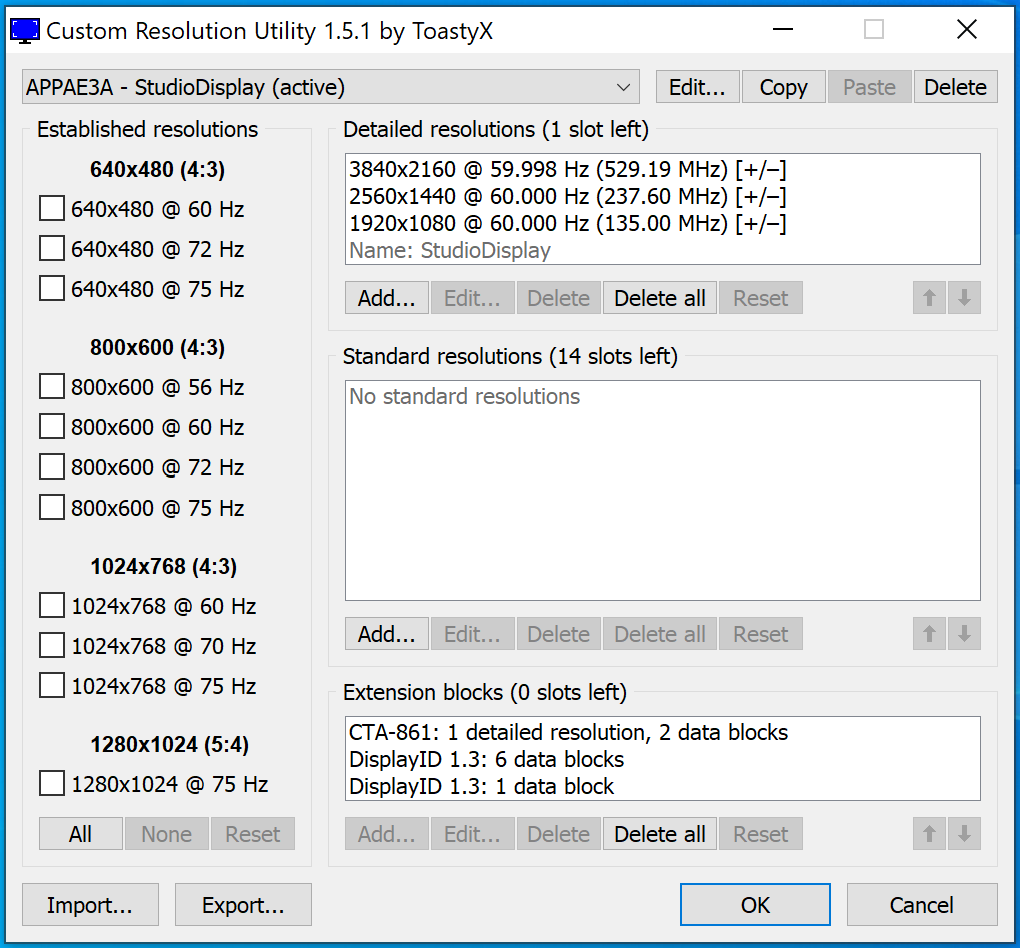Click move-up arrow in Extension blocks
Viewport: 1020px width, 948px height.
[x=929, y=834]
